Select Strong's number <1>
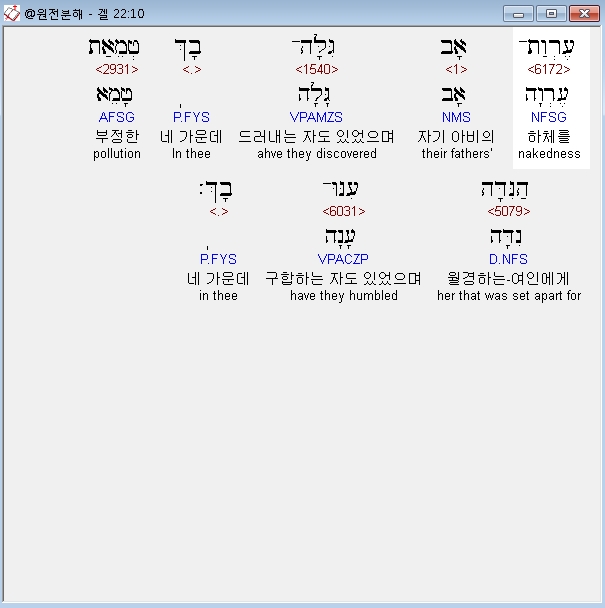The width and height of the screenshot is (605, 608). (456, 69)
